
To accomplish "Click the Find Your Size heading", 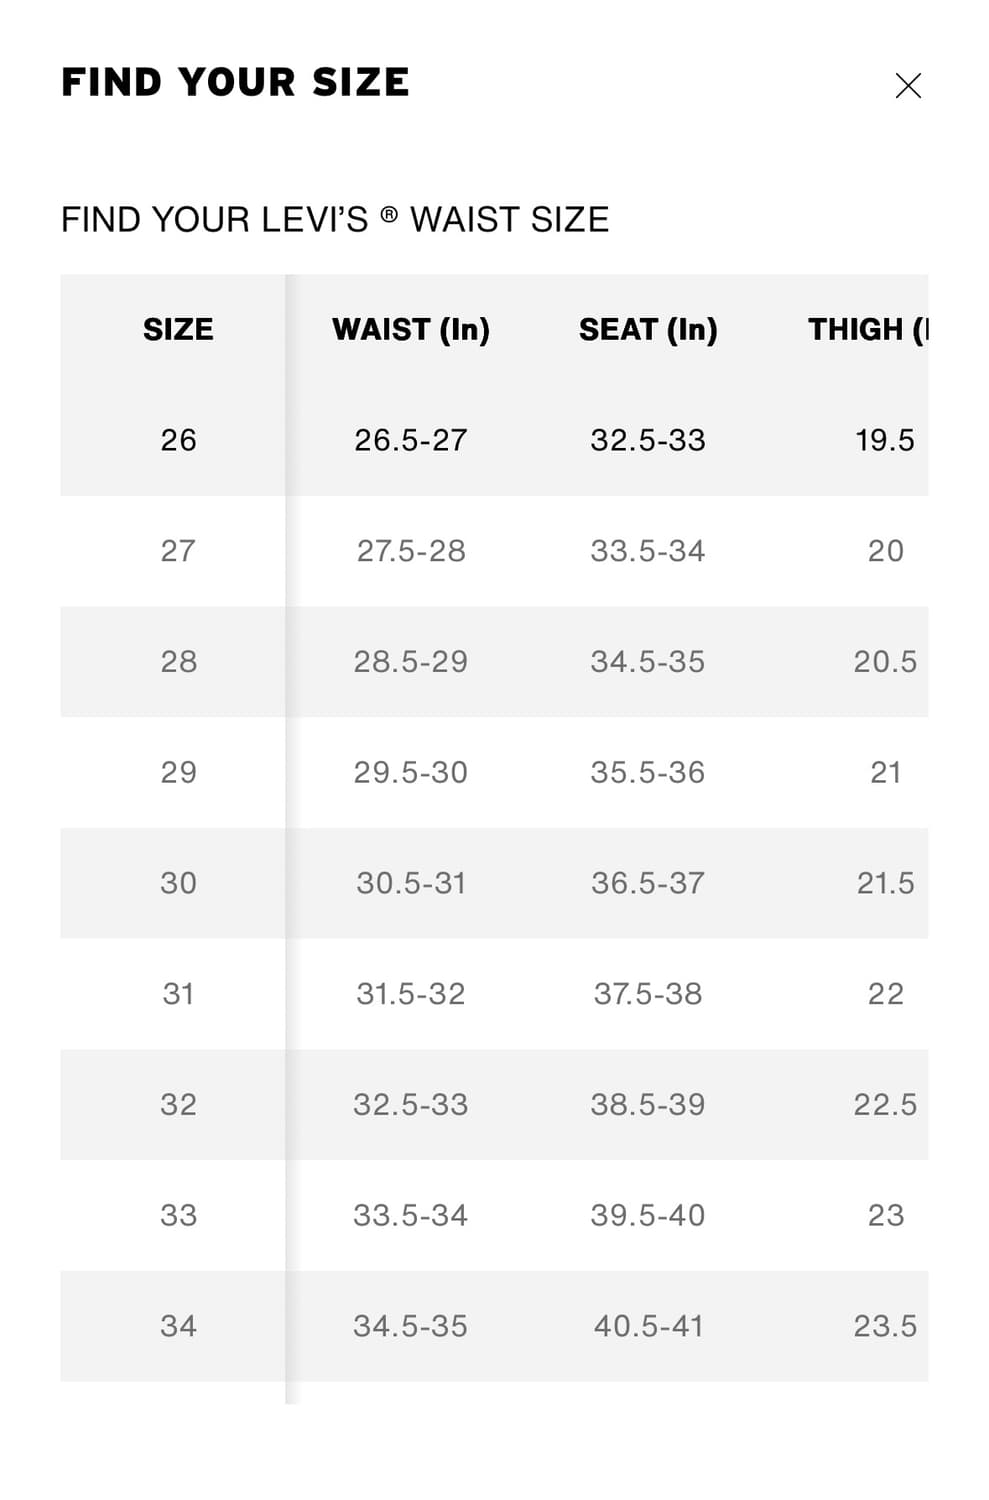I will (235, 83).
